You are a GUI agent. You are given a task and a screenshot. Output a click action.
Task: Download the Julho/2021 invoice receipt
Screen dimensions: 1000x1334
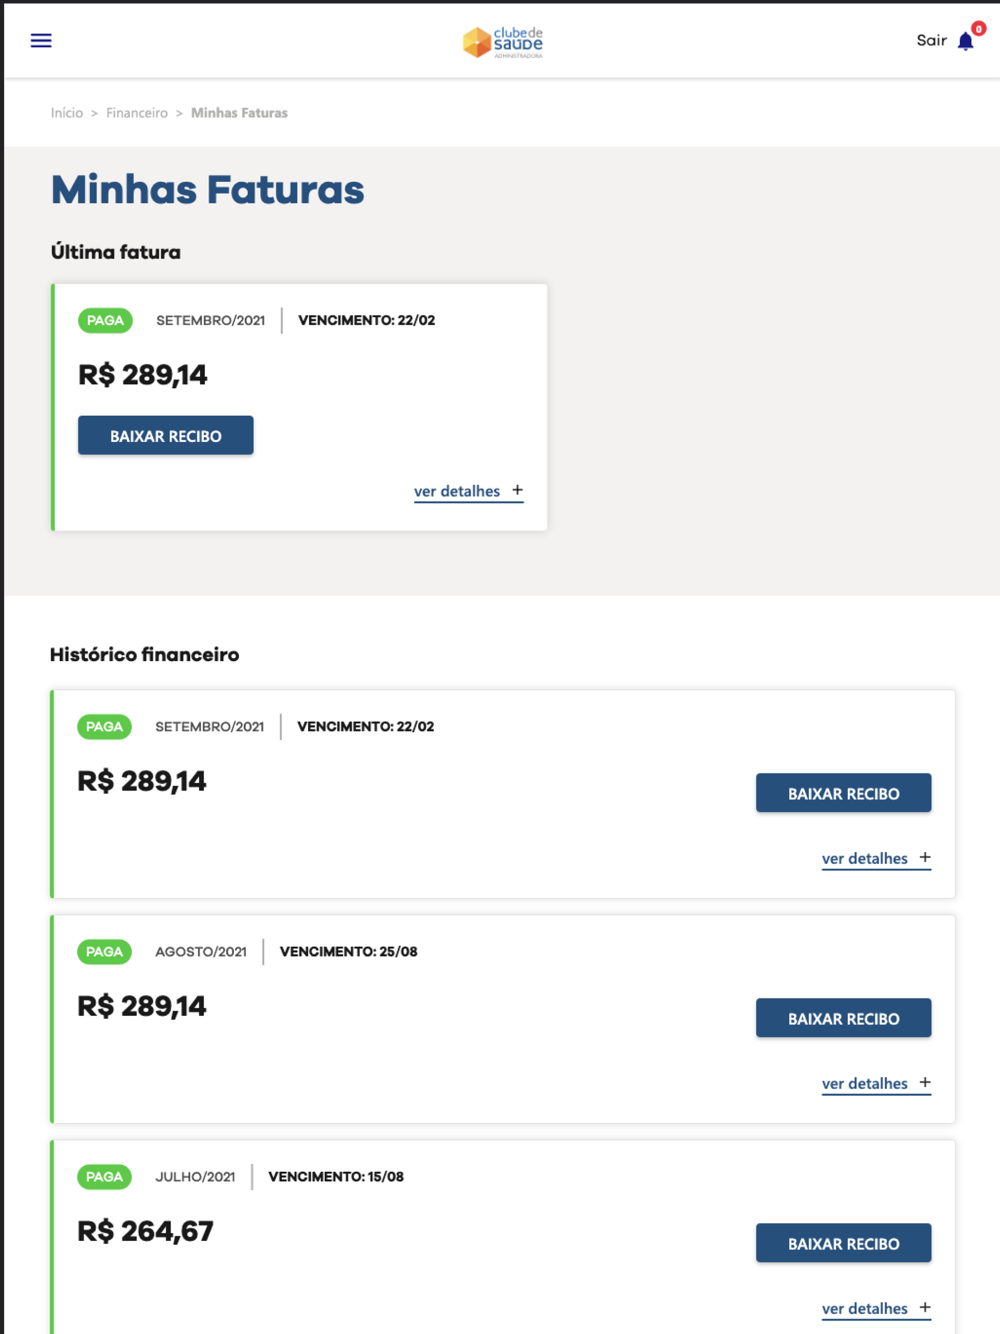pyautogui.click(x=843, y=1243)
